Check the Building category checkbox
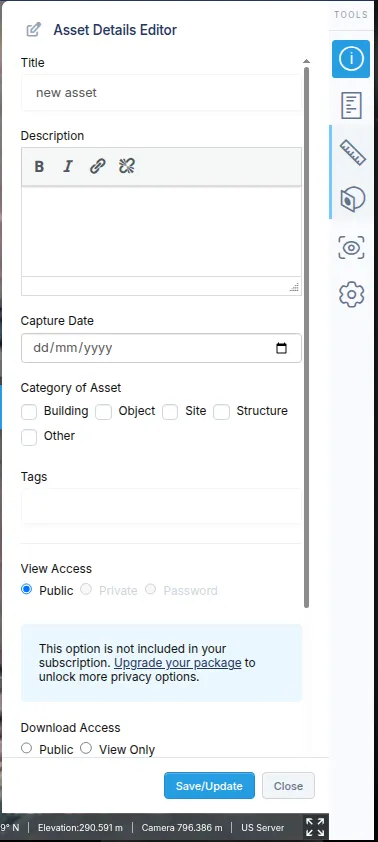The image size is (378, 842). pyautogui.click(x=29, y=412)
